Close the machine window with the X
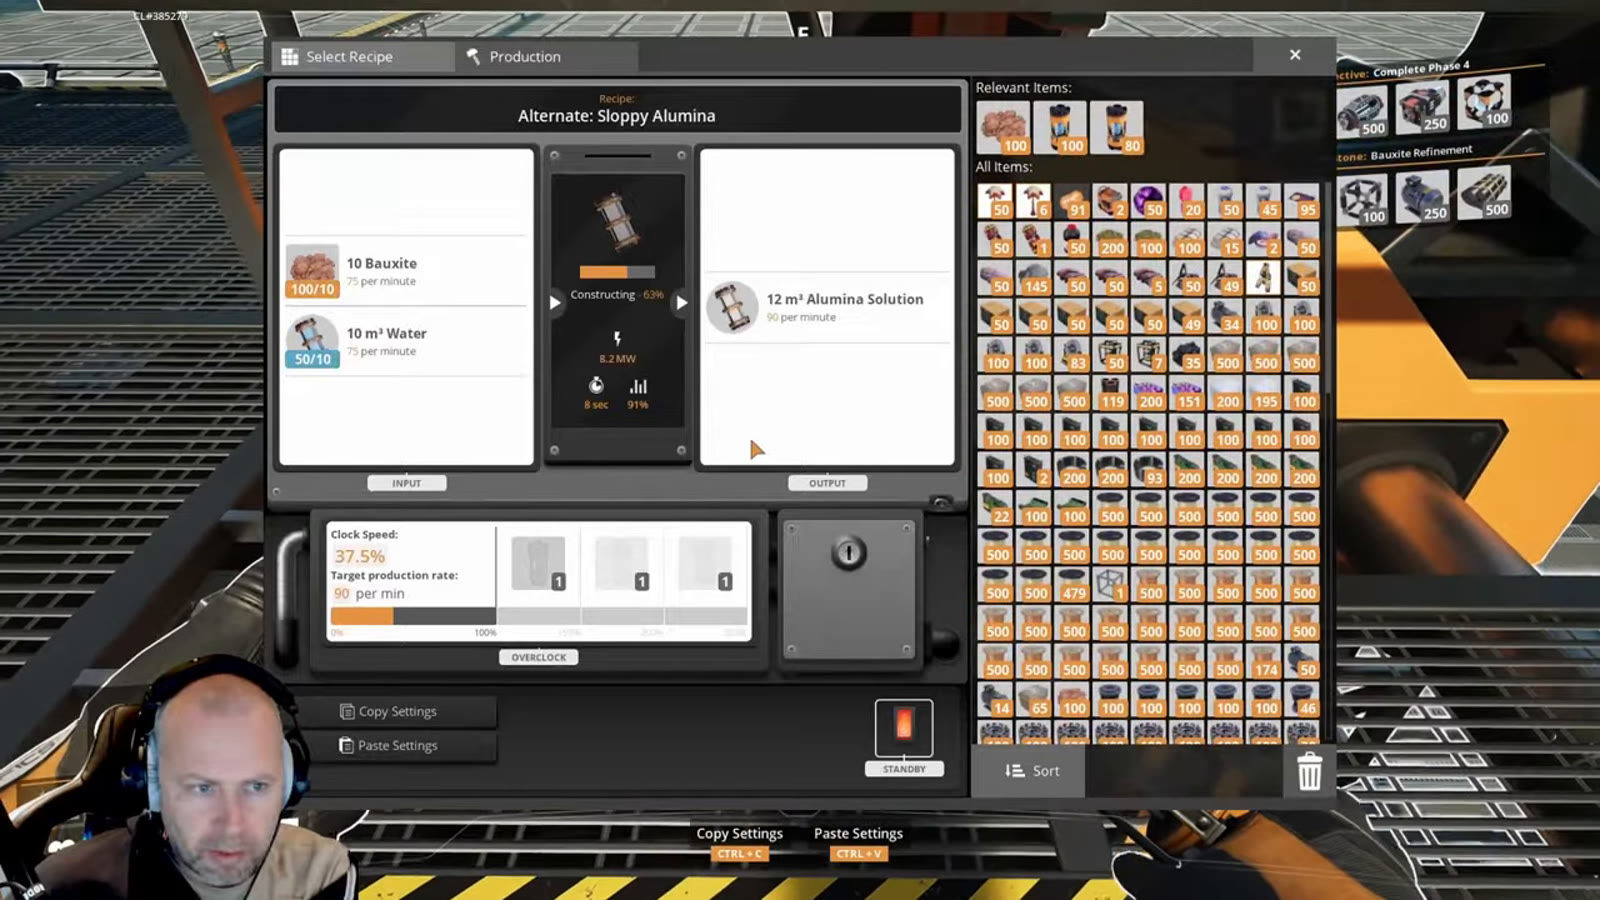 [1295, 55]
